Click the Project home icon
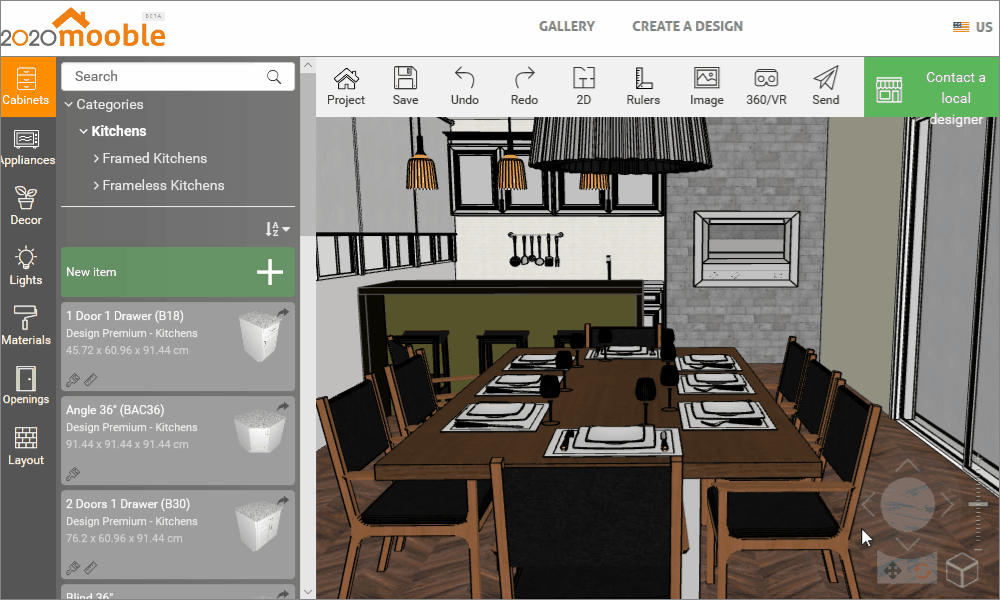 (x=346, y=87)
